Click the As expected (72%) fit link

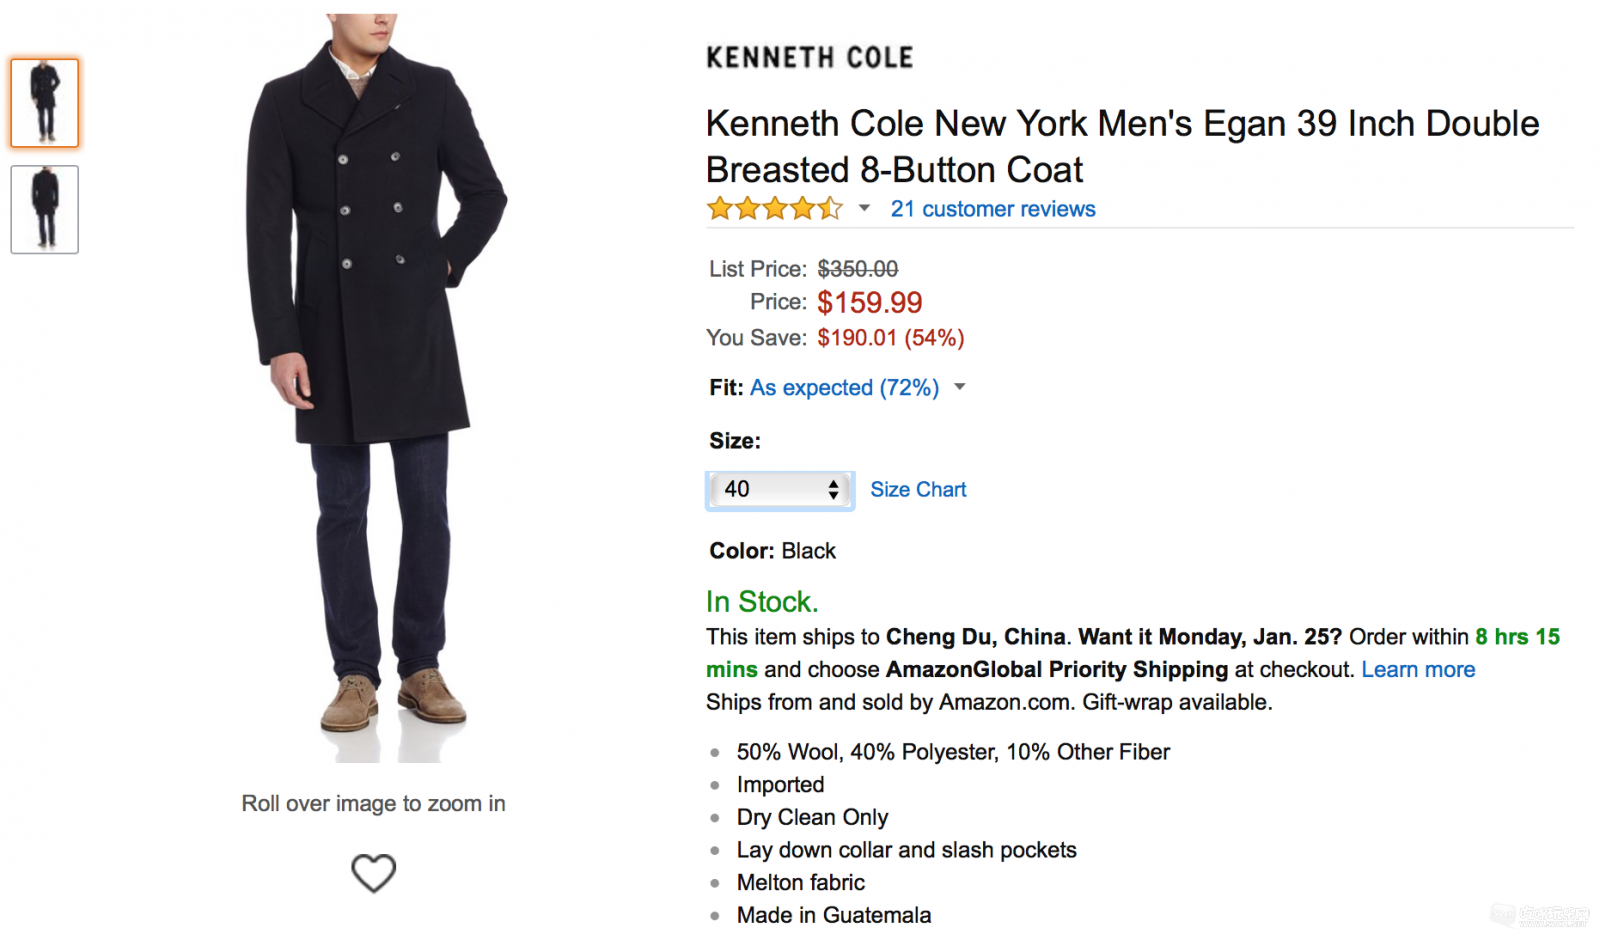(845, 388)
